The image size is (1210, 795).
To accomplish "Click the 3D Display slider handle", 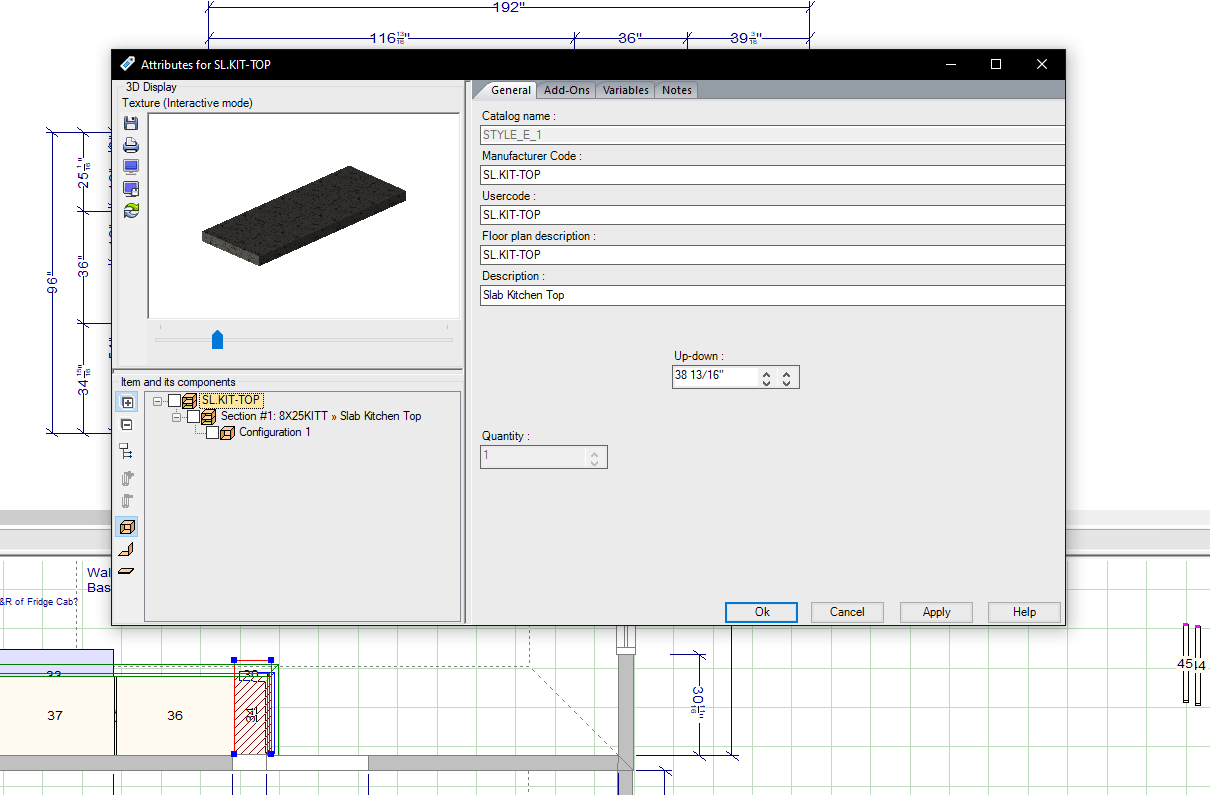I will (x=217, y=340).
